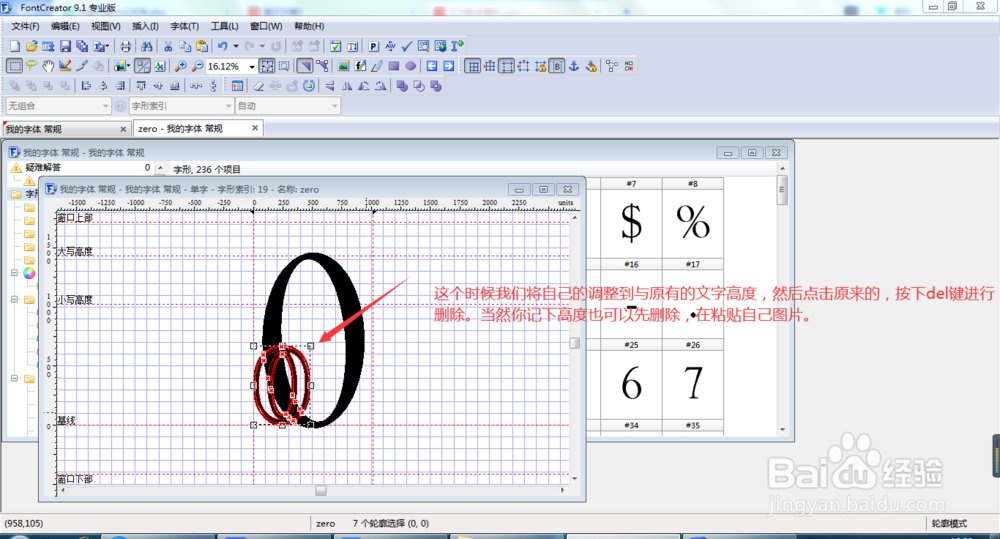
Task: Toggle guidelines display button
Action: 506,66
